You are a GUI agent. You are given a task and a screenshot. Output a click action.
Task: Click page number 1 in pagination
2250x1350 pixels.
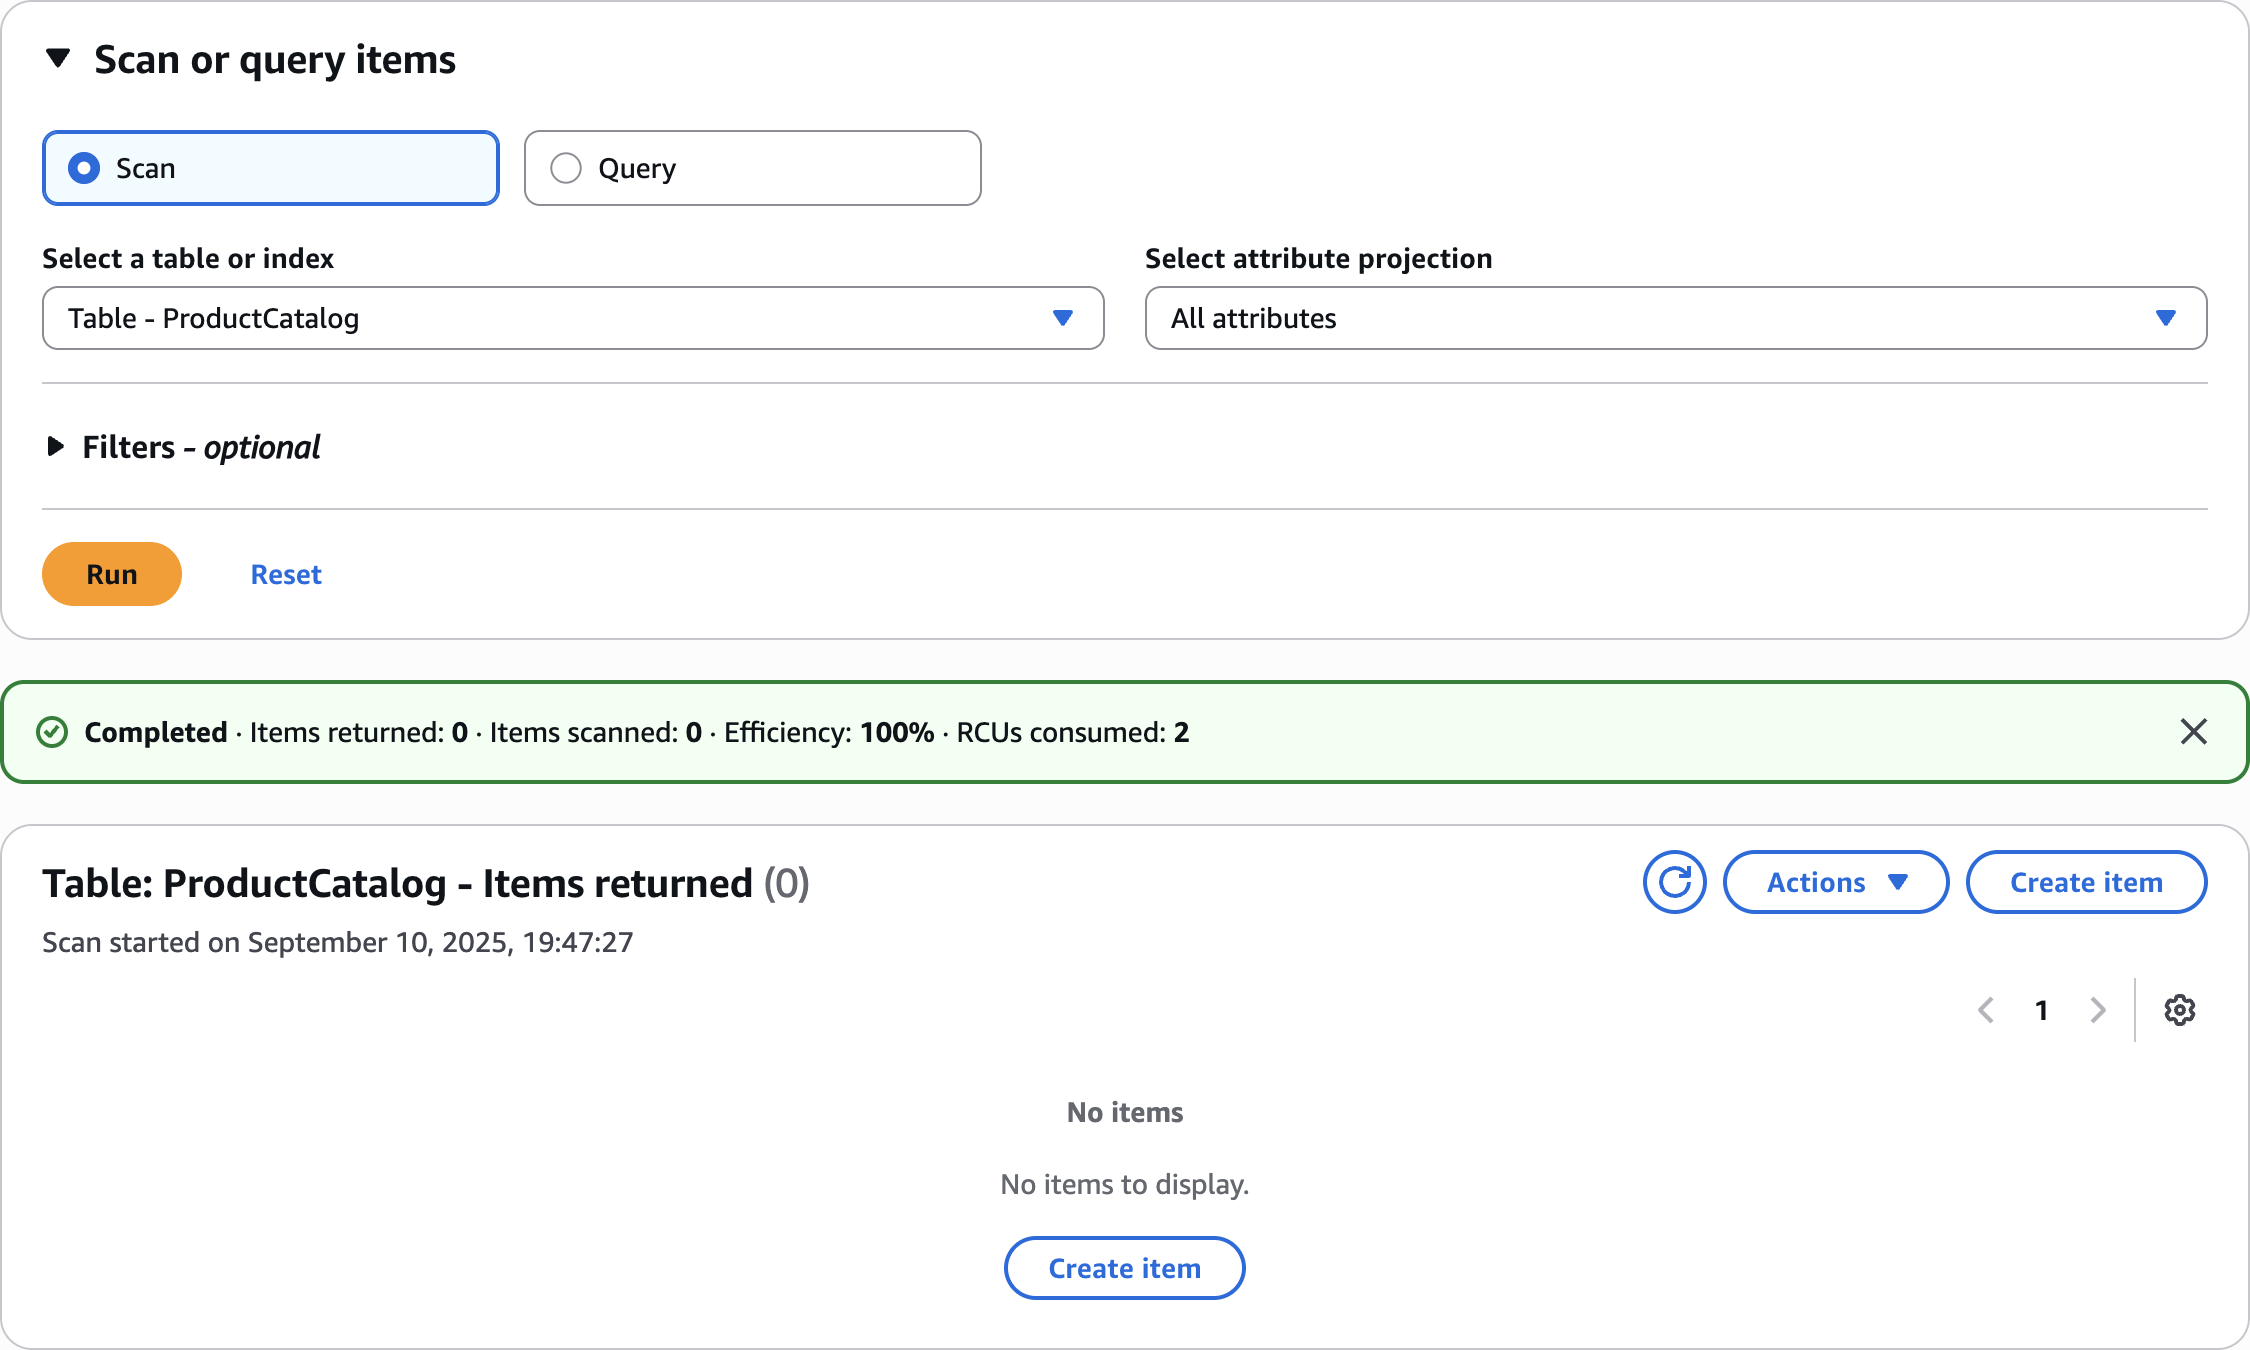(2042, 1010)
